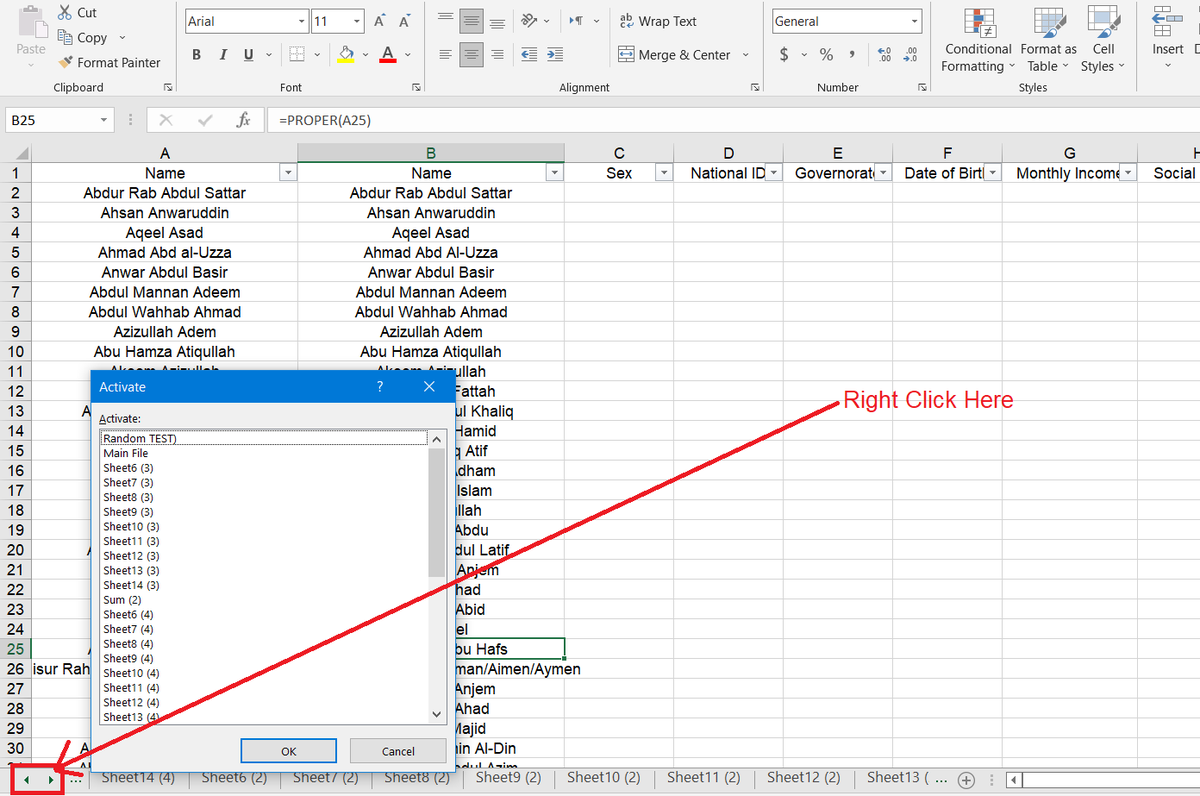Increase font size with larger A icon
The height and width of the screenshot is (796, 1200).
pos(381,21)
